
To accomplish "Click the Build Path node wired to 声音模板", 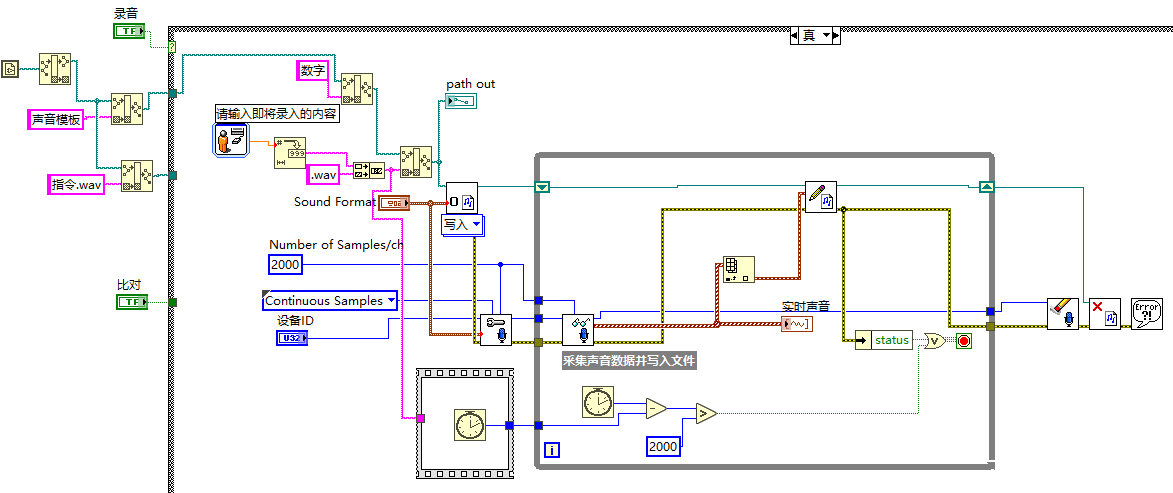I will click(x=126, y=108).
